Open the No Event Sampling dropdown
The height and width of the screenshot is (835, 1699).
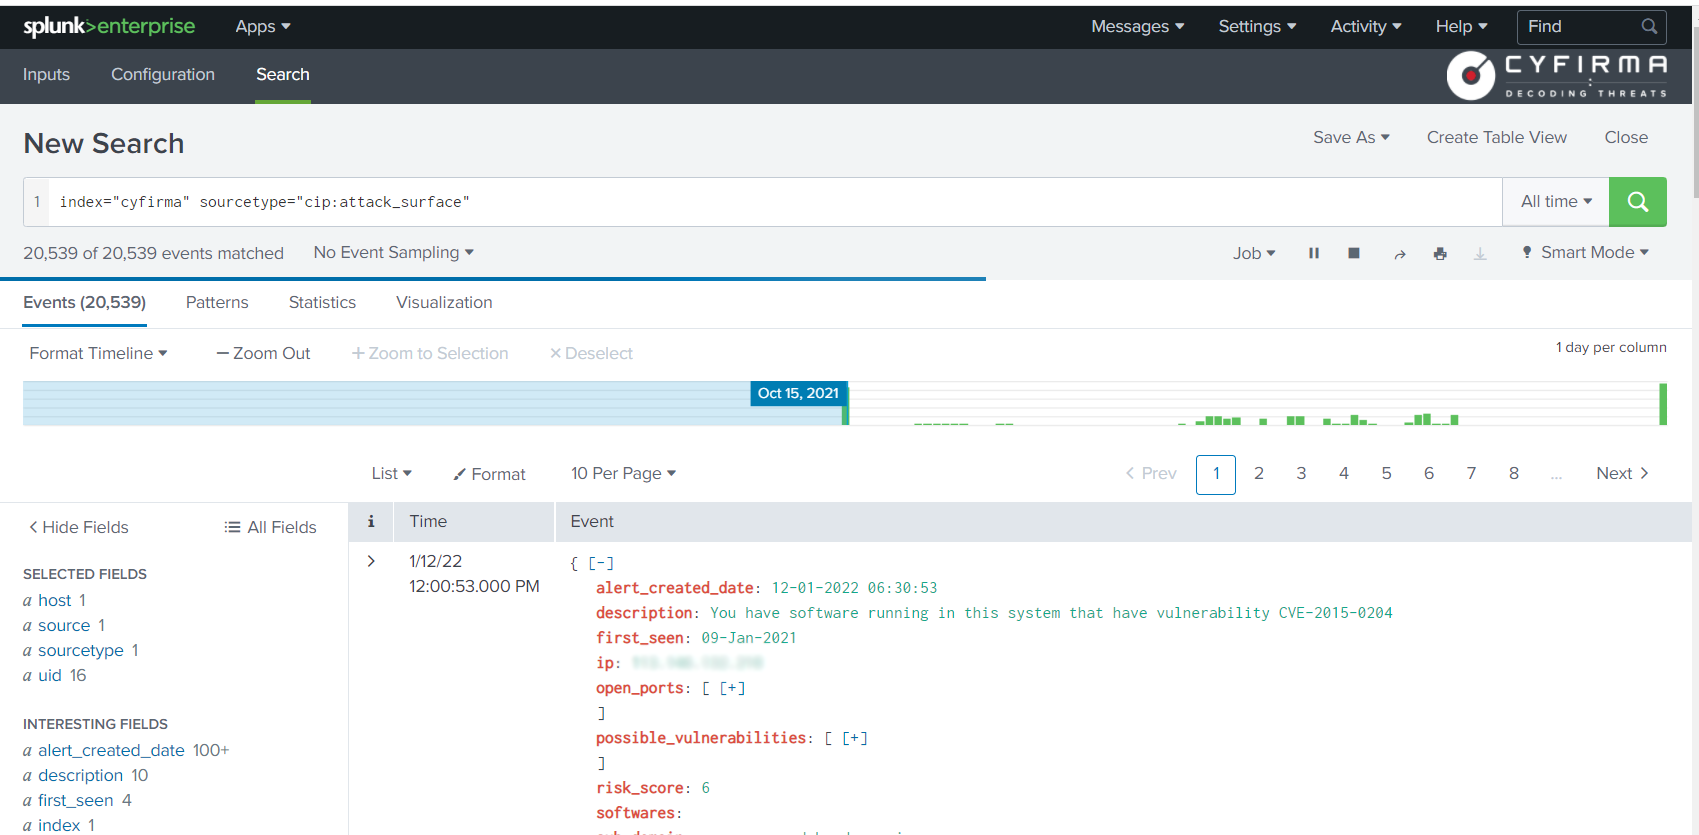(x=394, y=253)
